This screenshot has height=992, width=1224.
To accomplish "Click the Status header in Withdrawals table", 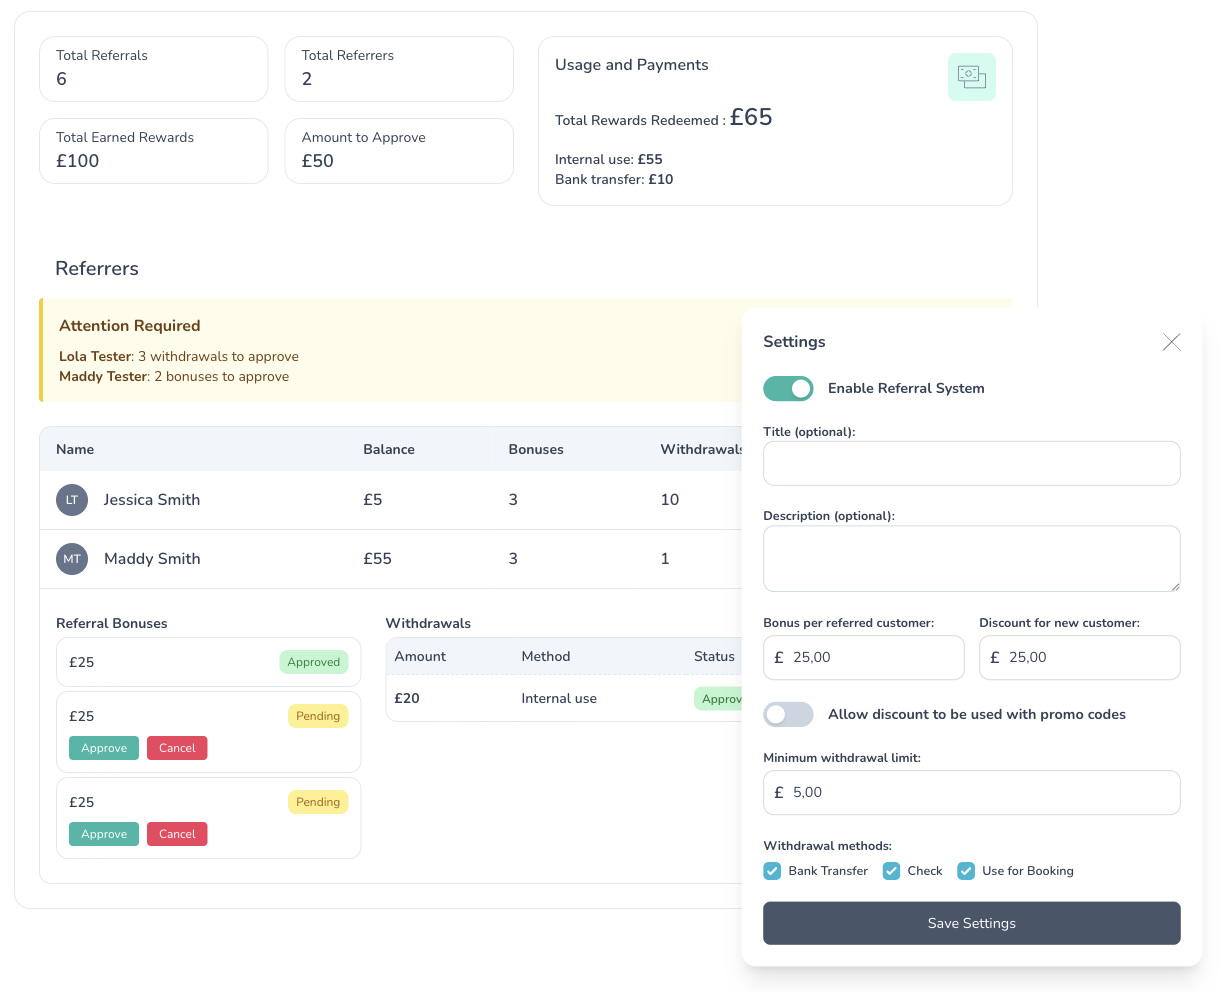I will [x=714, y=656].
